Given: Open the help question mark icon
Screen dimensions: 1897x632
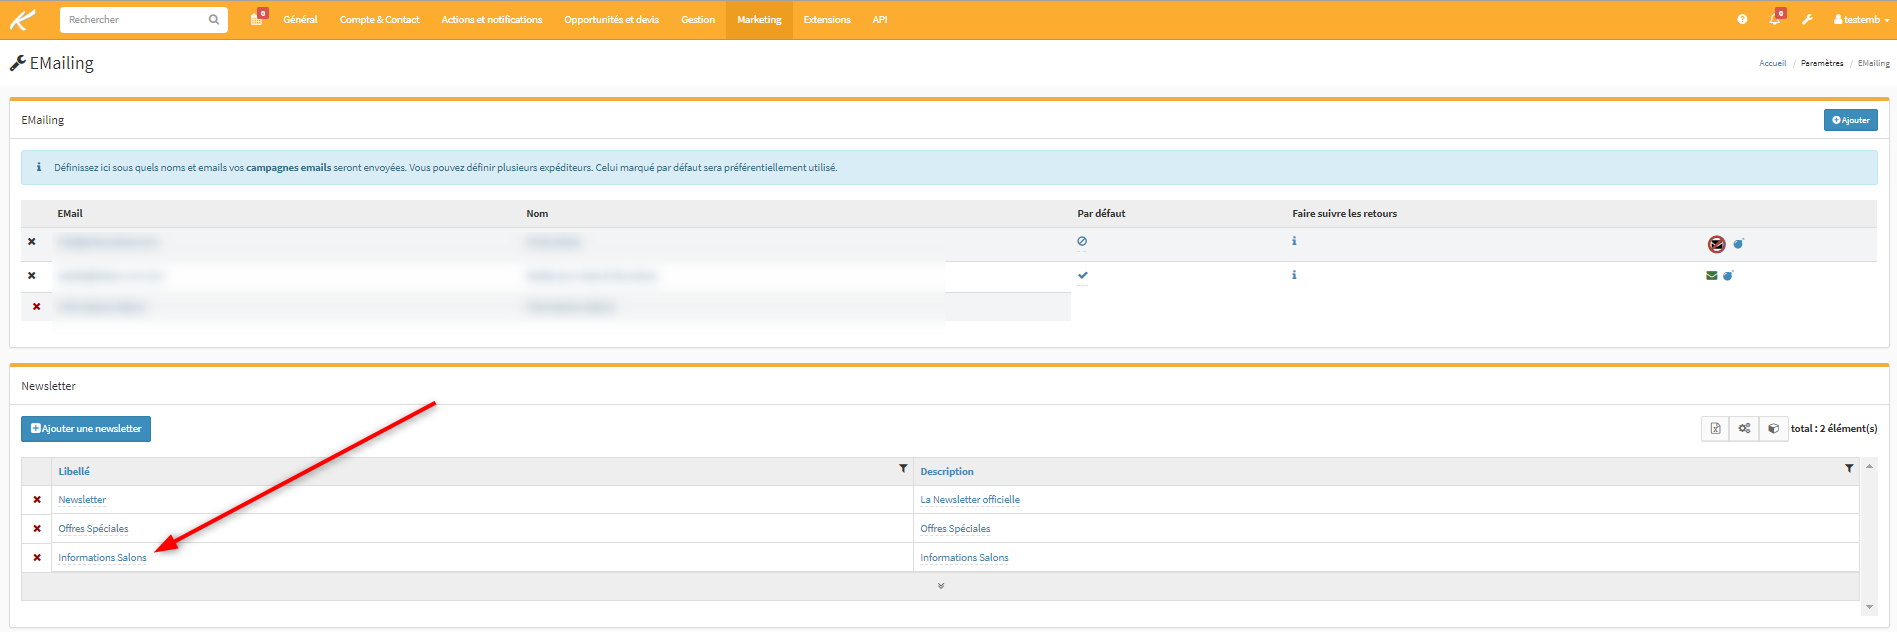Looking at the screenshot, I should click(1742, 20).
